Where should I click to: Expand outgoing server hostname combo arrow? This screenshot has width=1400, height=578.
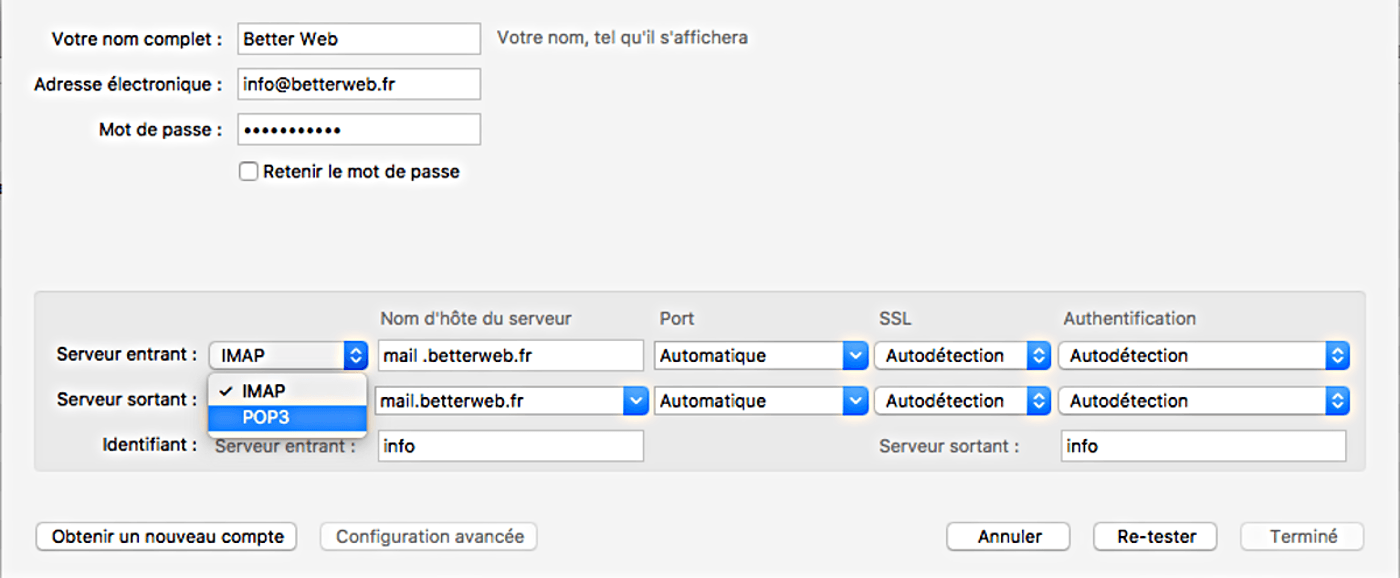635,401
